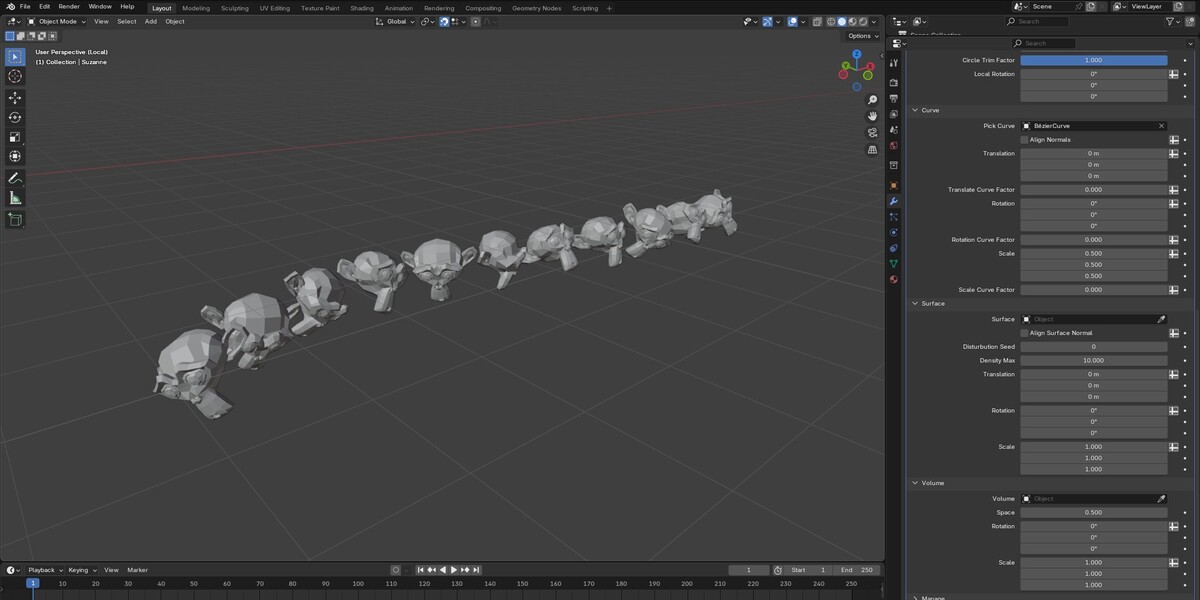Pick the Annotate pencil tool
The width and height of the screenshot is (1200, 600).
point(15,178)
